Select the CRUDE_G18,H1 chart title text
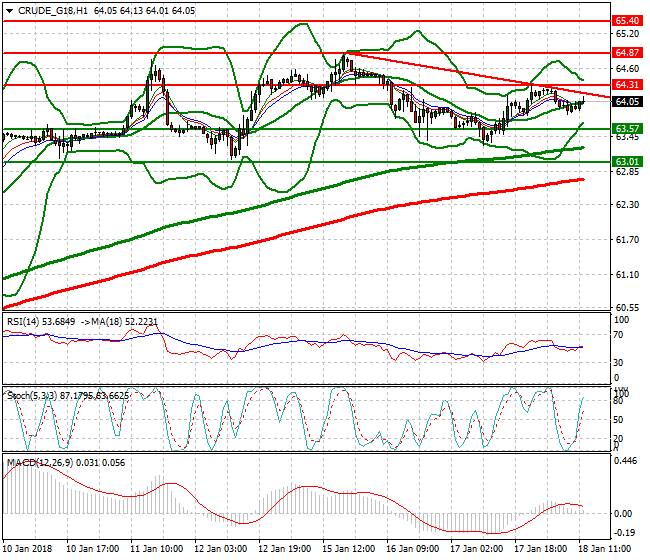This screenshot has width=650, height=560. [x=53, y=11]
